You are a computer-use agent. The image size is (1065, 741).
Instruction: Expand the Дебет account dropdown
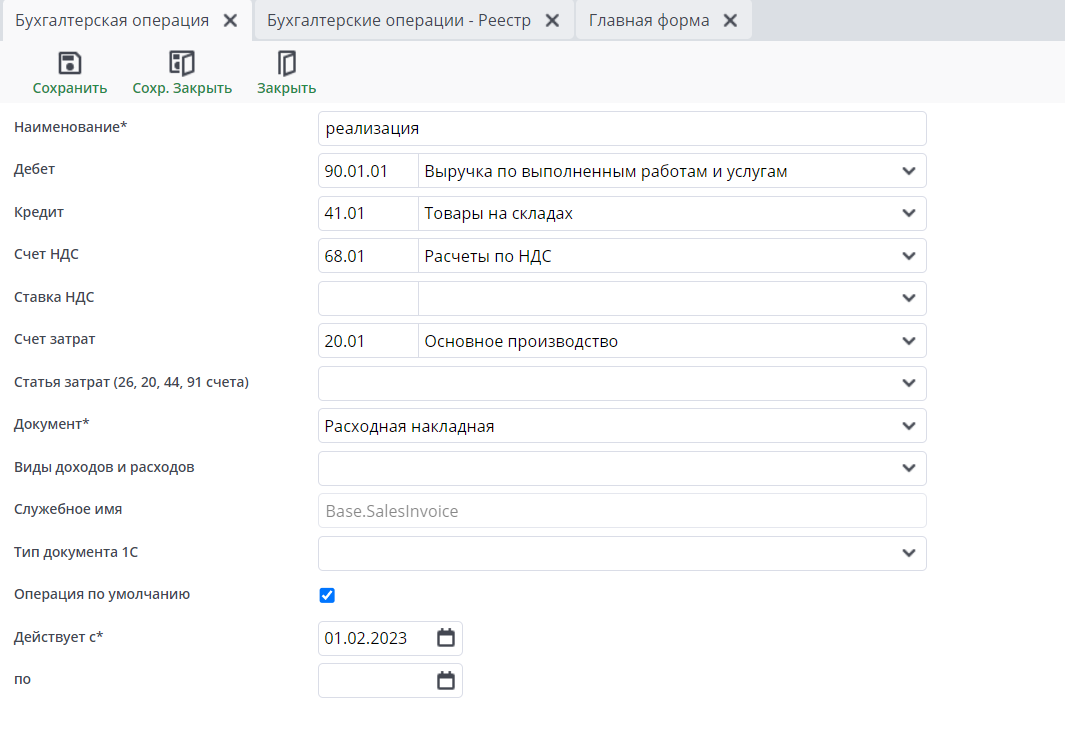[x=908, y=171]
